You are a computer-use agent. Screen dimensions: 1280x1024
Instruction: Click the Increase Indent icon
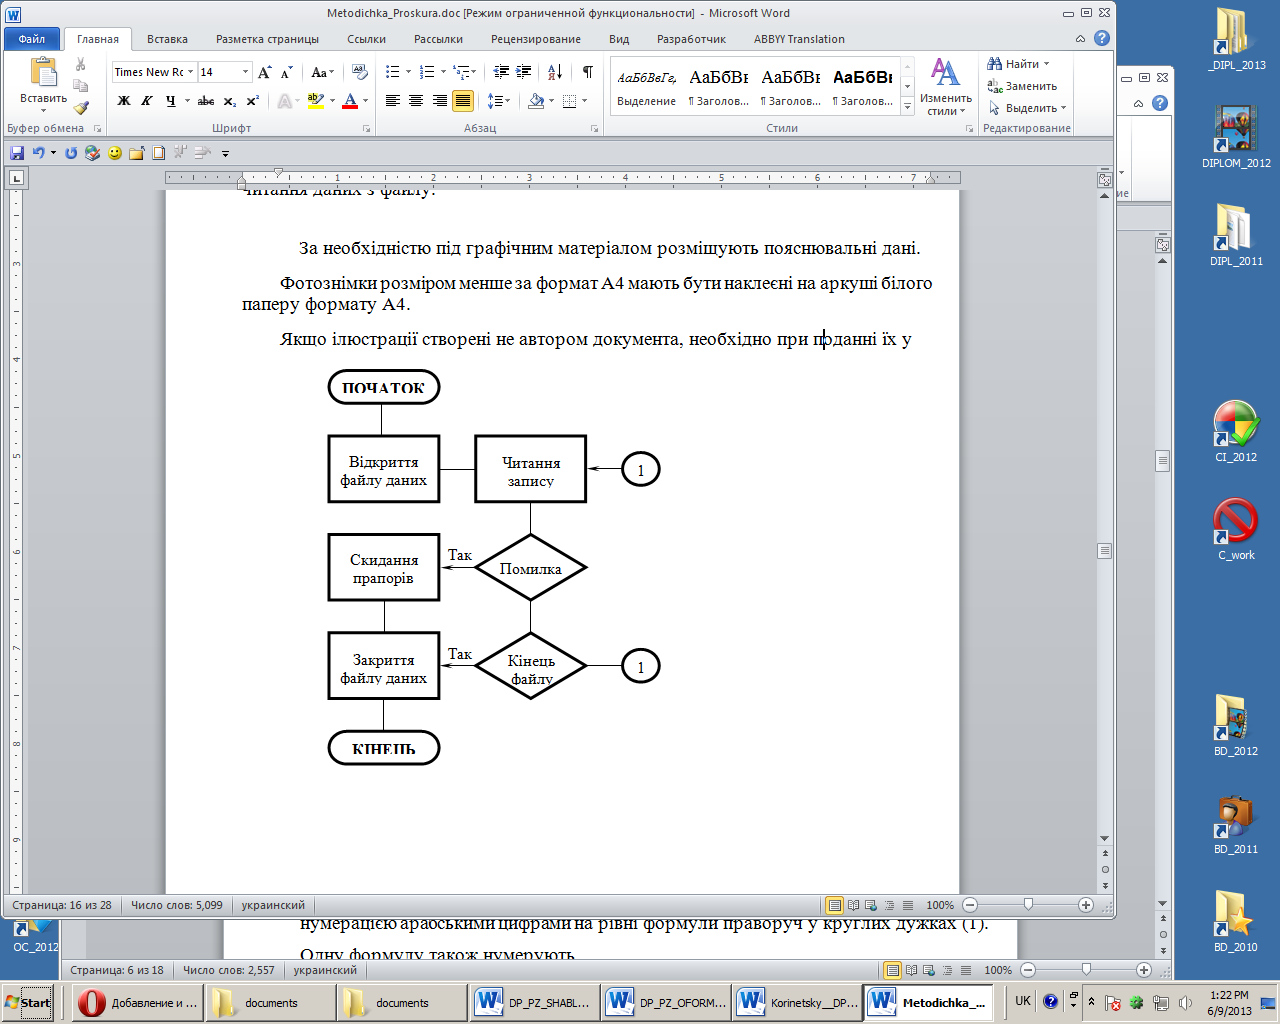click(523, 72)
